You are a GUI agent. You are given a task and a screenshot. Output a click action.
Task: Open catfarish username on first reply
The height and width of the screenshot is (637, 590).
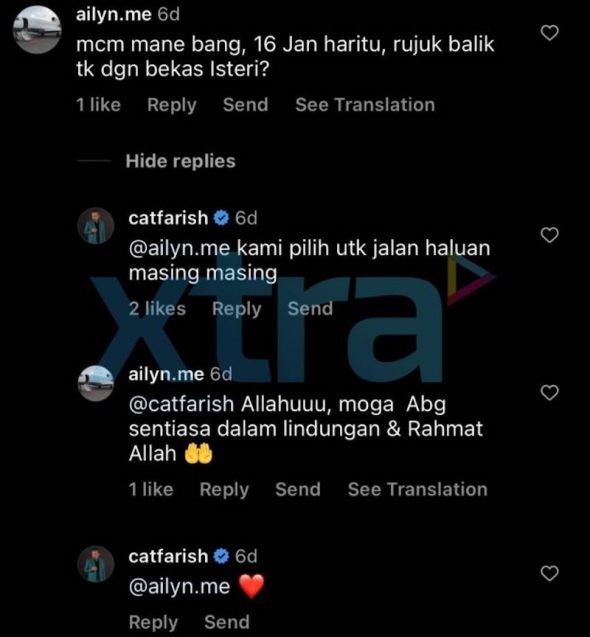point(168,218)
